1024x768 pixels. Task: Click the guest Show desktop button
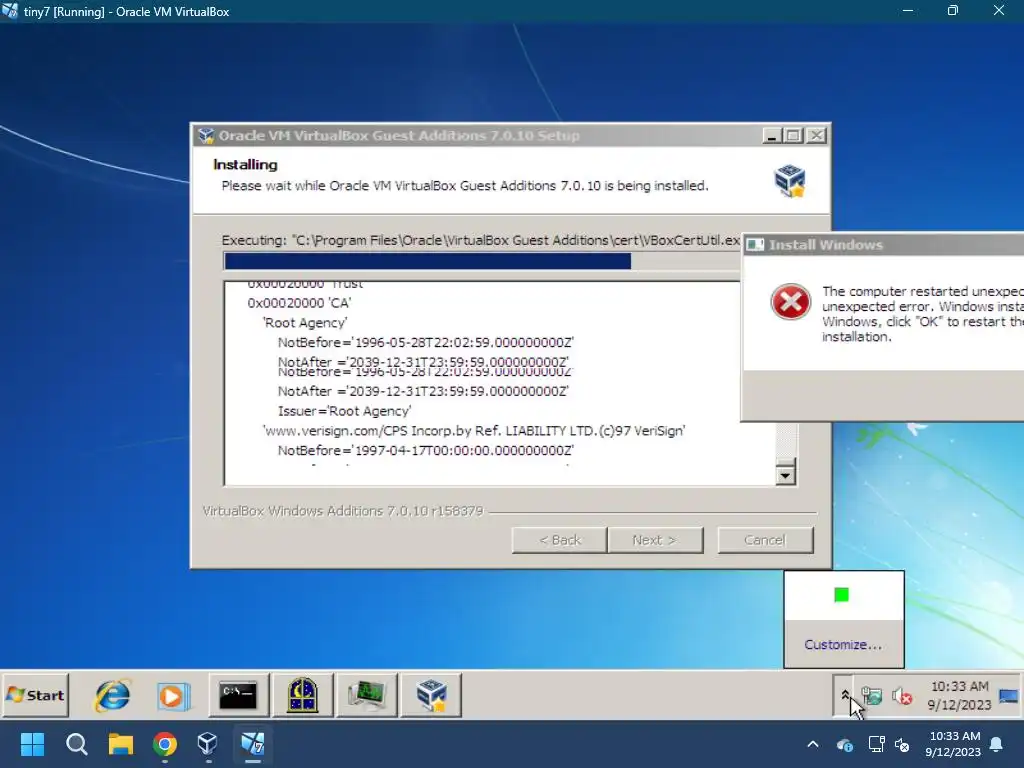1010,696
